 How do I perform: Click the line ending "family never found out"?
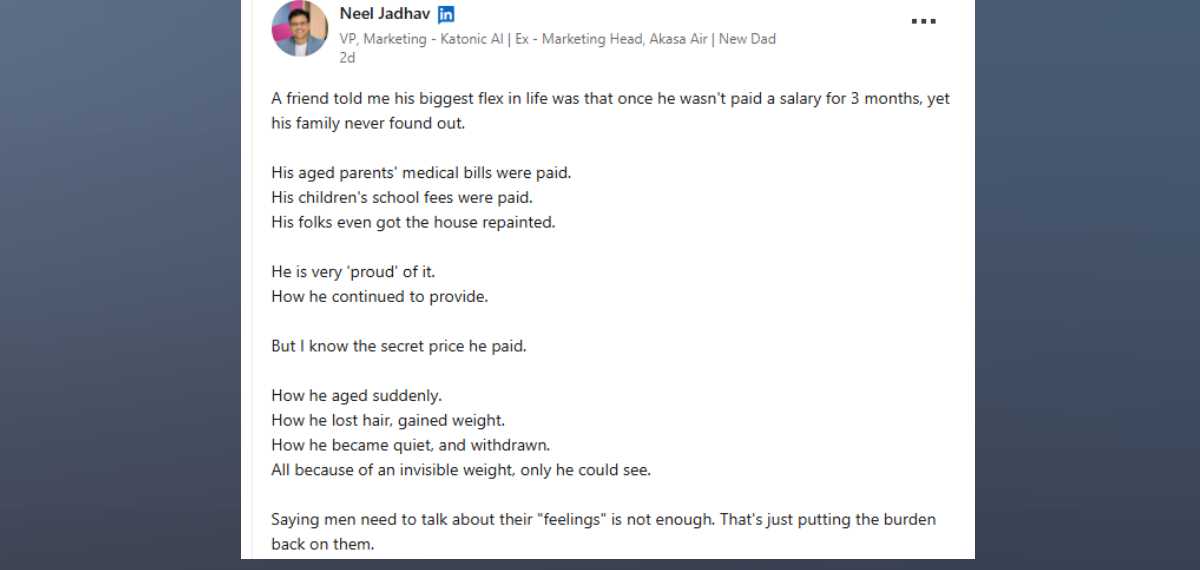(368, 124)
